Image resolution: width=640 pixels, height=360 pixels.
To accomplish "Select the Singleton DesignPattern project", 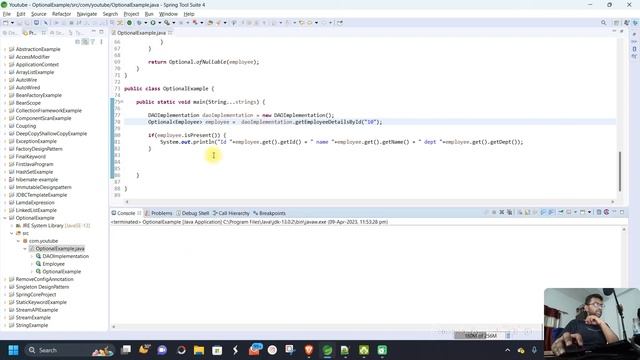I will pyautogui.click(x=42, y=287).
